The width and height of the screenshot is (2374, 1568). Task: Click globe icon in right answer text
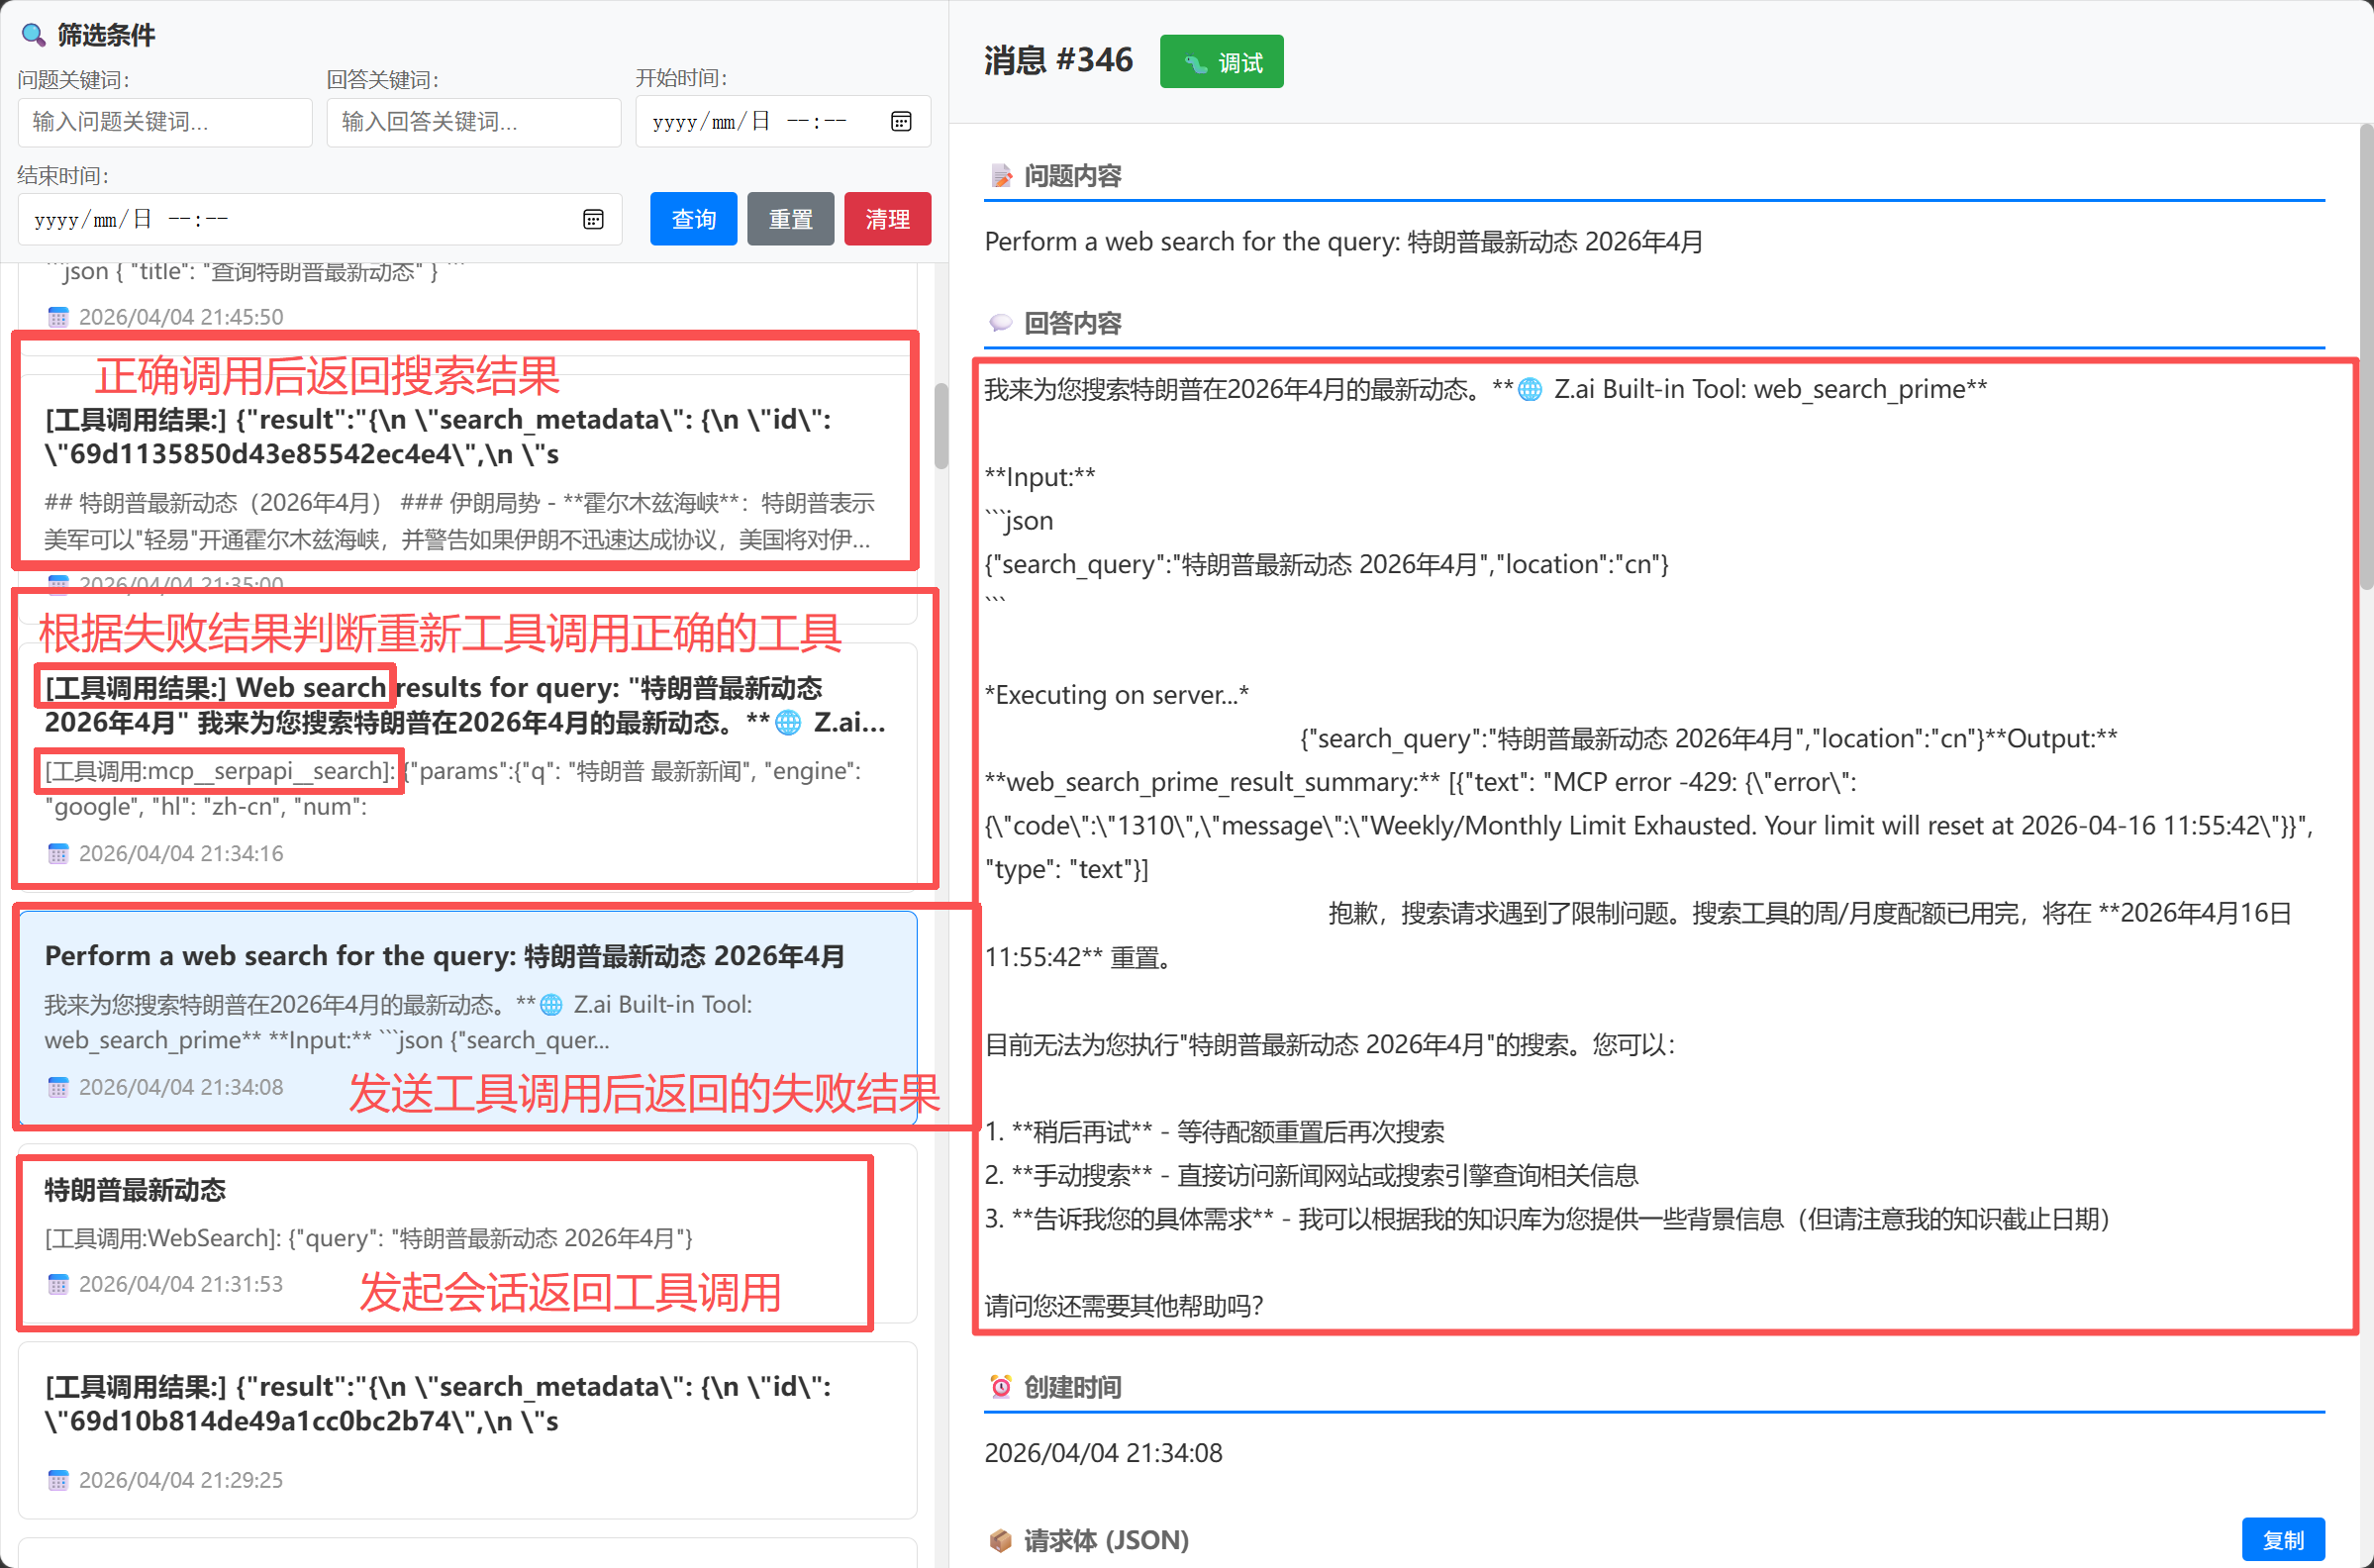(1529, 389)
